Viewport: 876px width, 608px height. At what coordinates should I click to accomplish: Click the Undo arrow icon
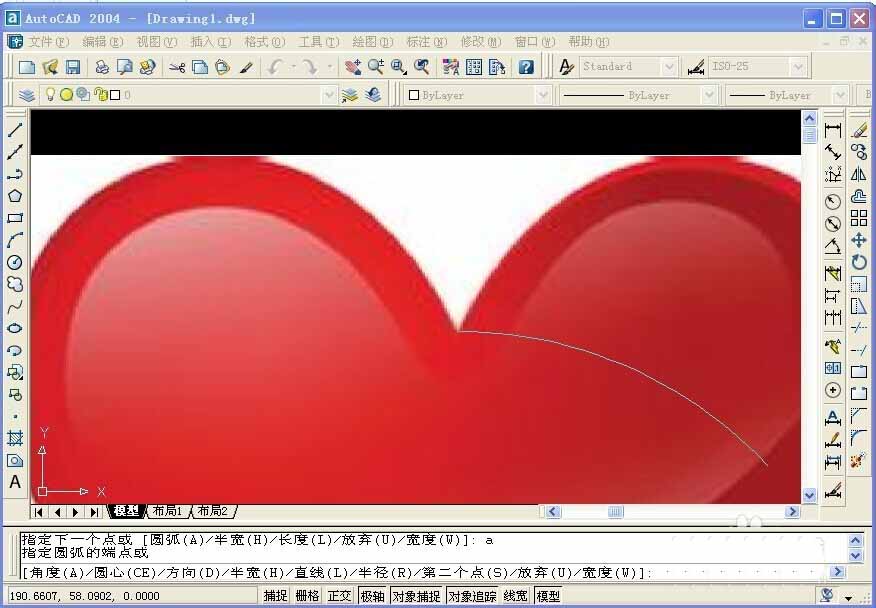click(274, 67)
